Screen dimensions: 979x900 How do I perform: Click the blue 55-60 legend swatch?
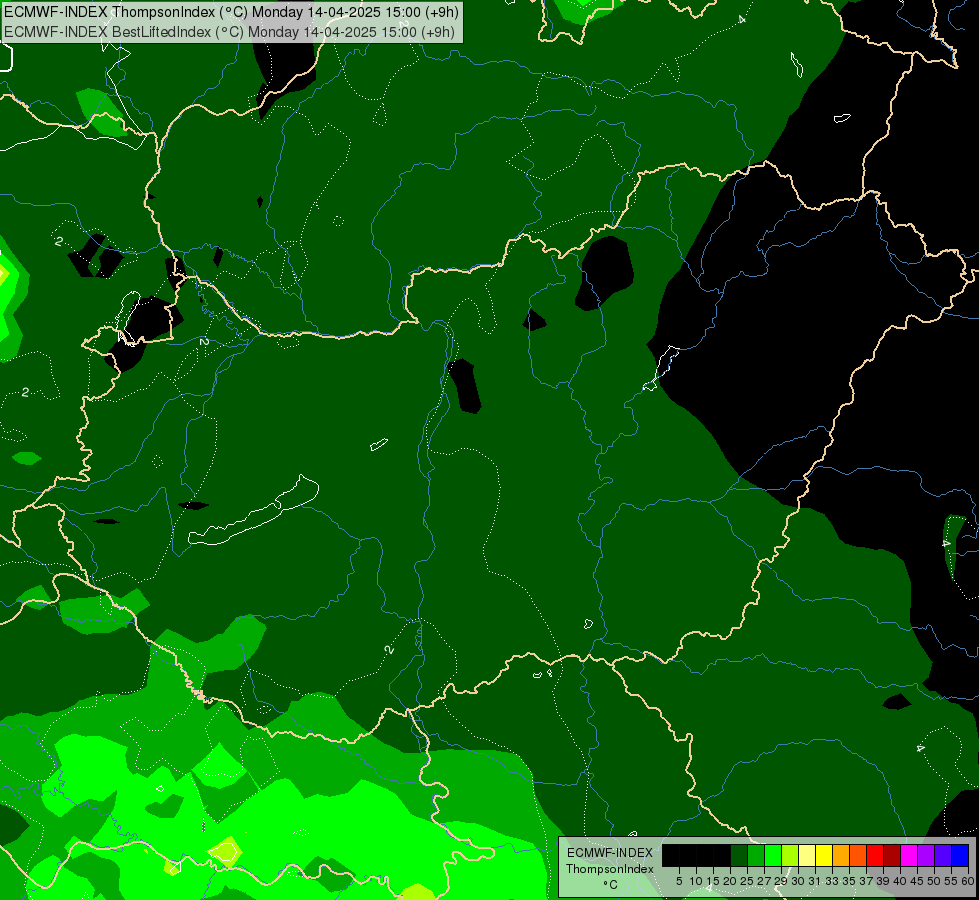[x=960, y=855]
